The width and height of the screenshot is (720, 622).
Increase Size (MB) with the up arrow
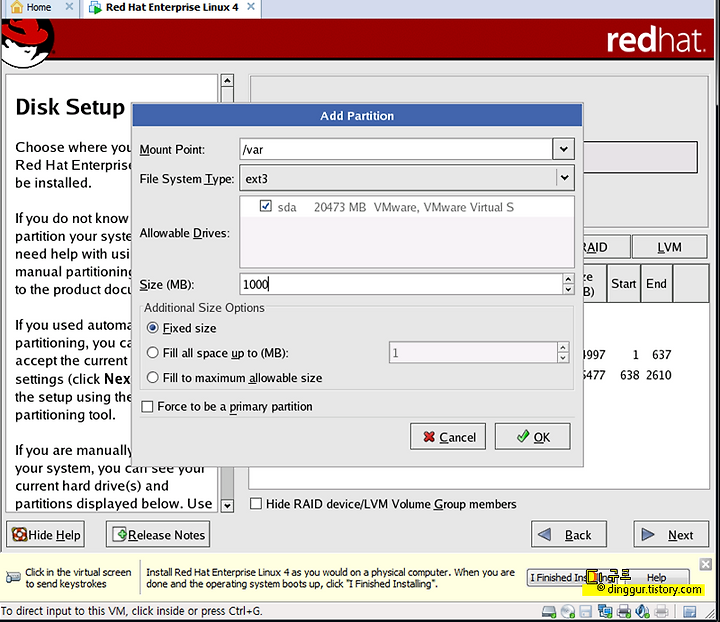tap(568, 279)
